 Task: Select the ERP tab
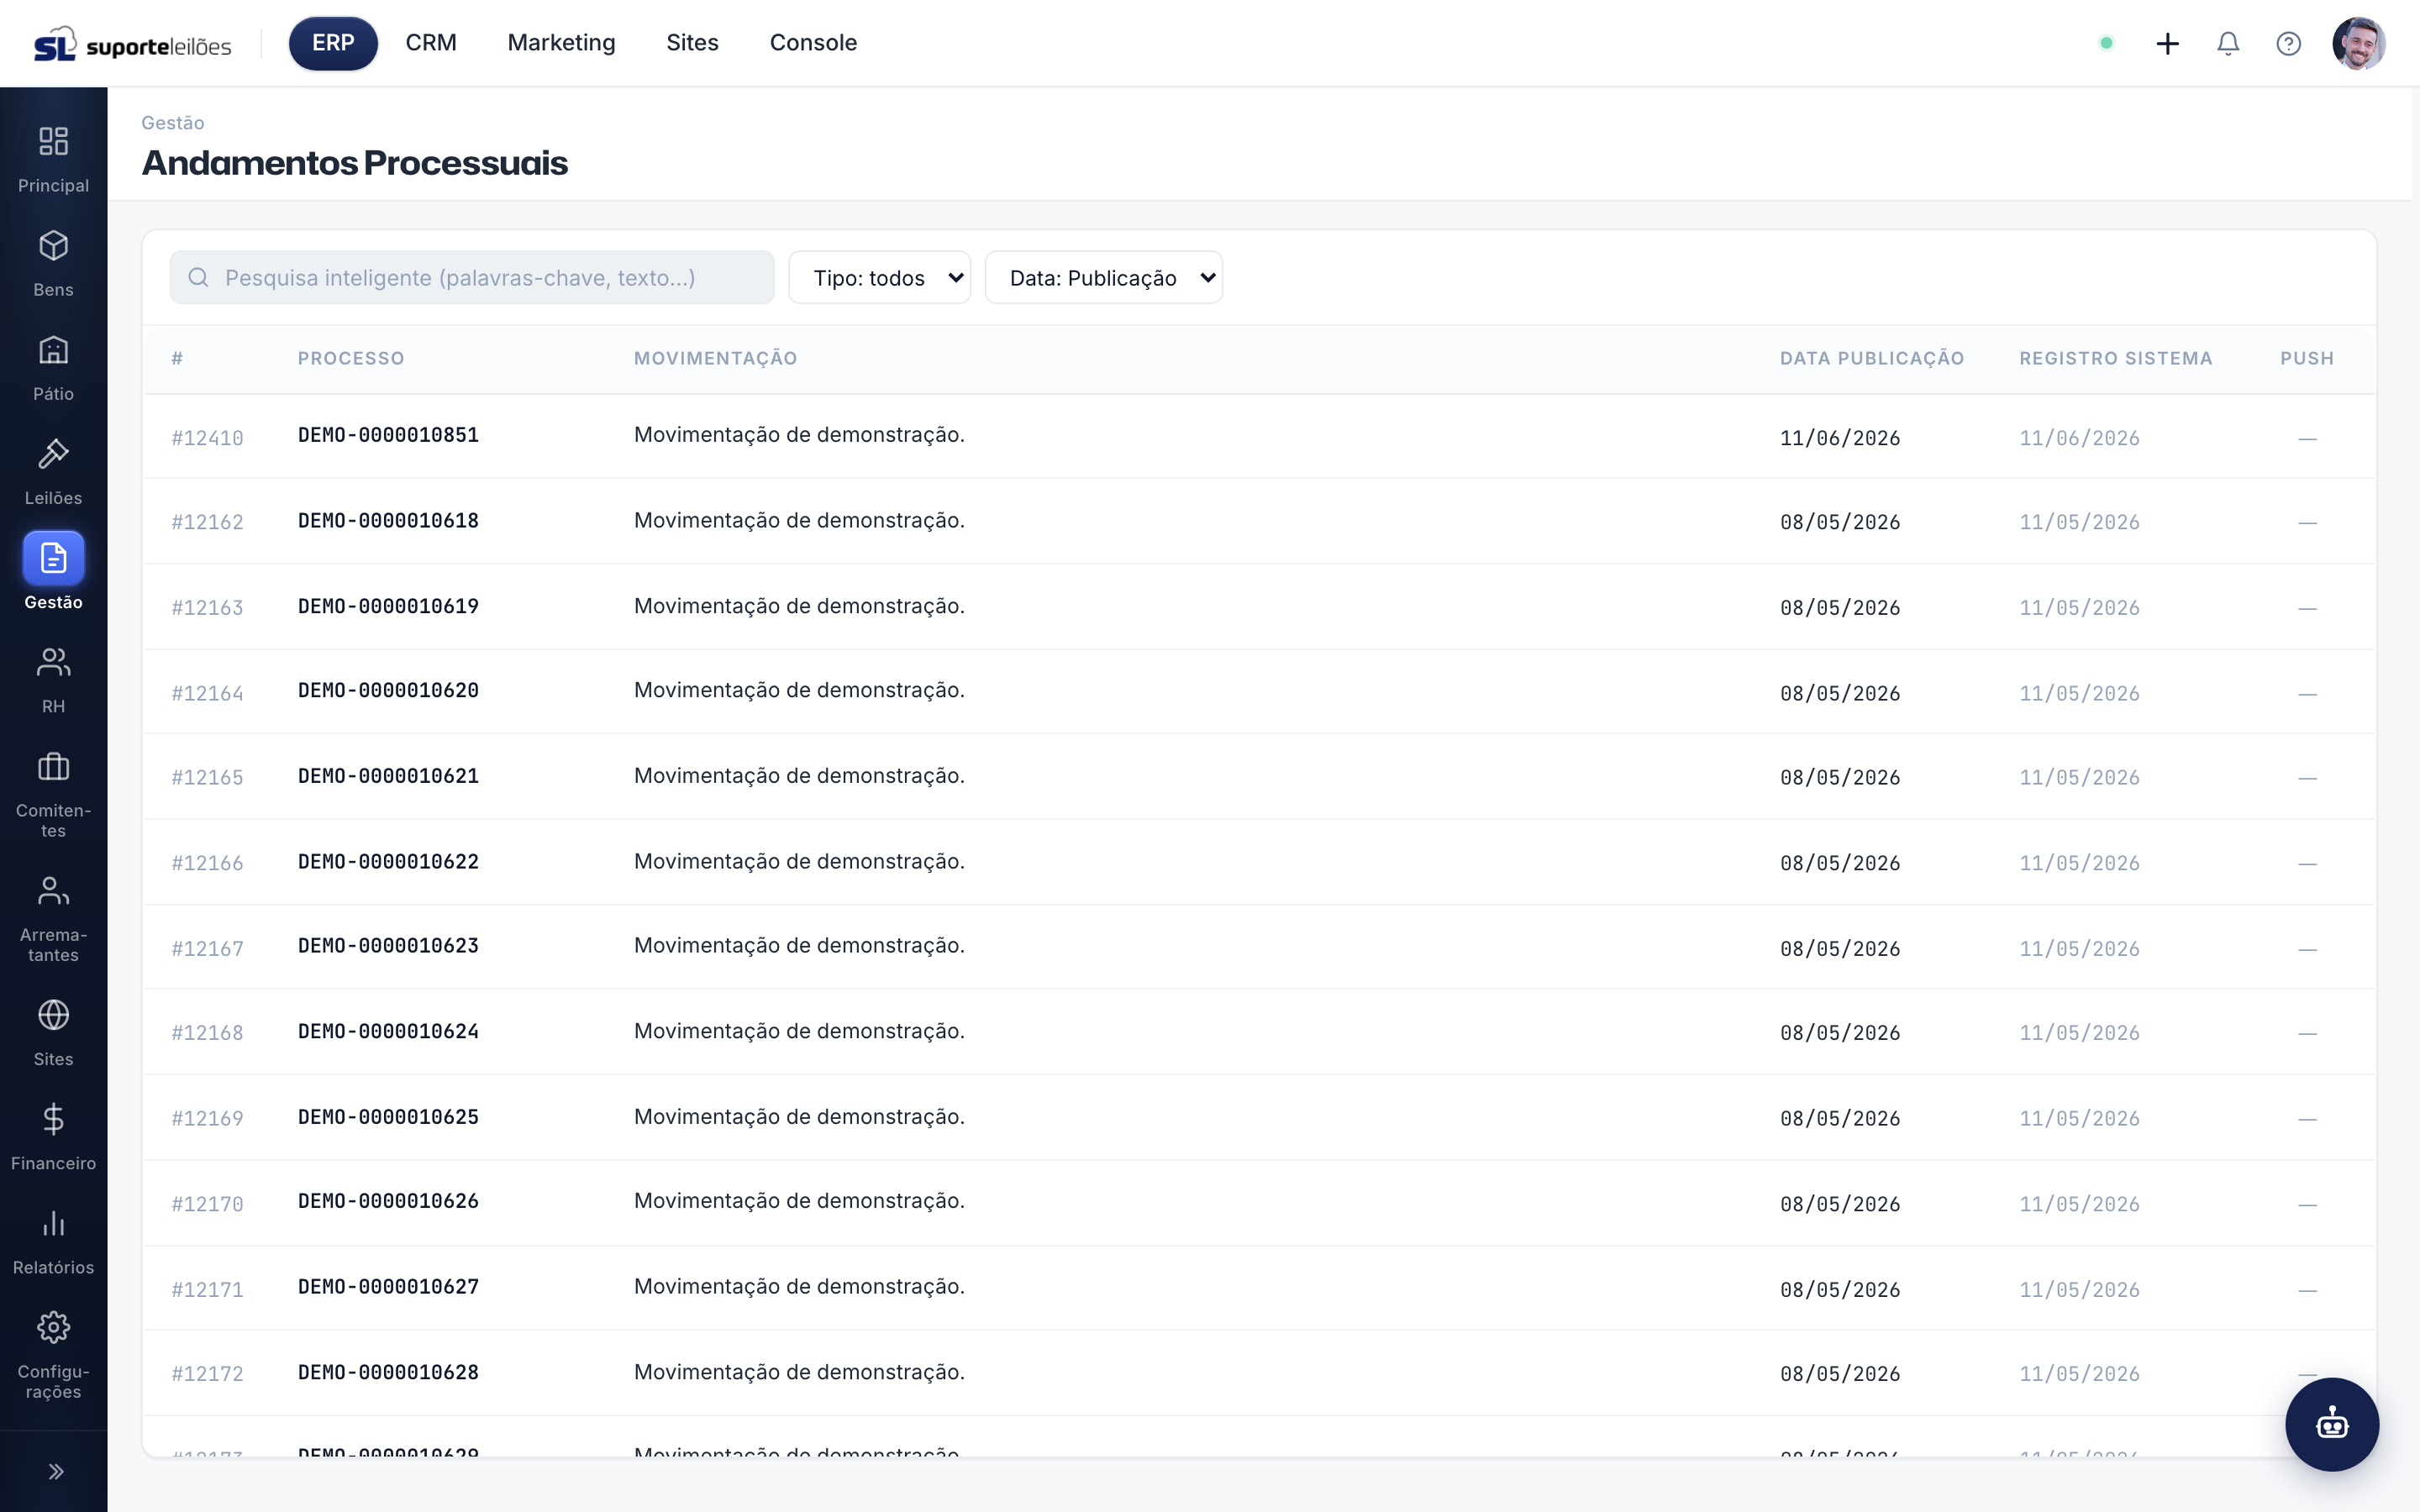333,43
